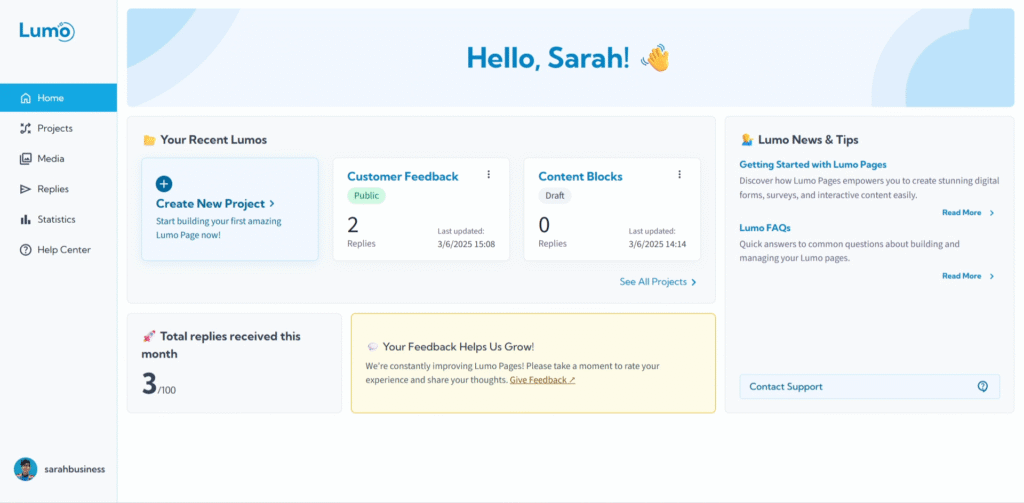Screen dimensions: 1024x503
Task: Click the Start building your first amazing text
Action: [x=219, y=228]
